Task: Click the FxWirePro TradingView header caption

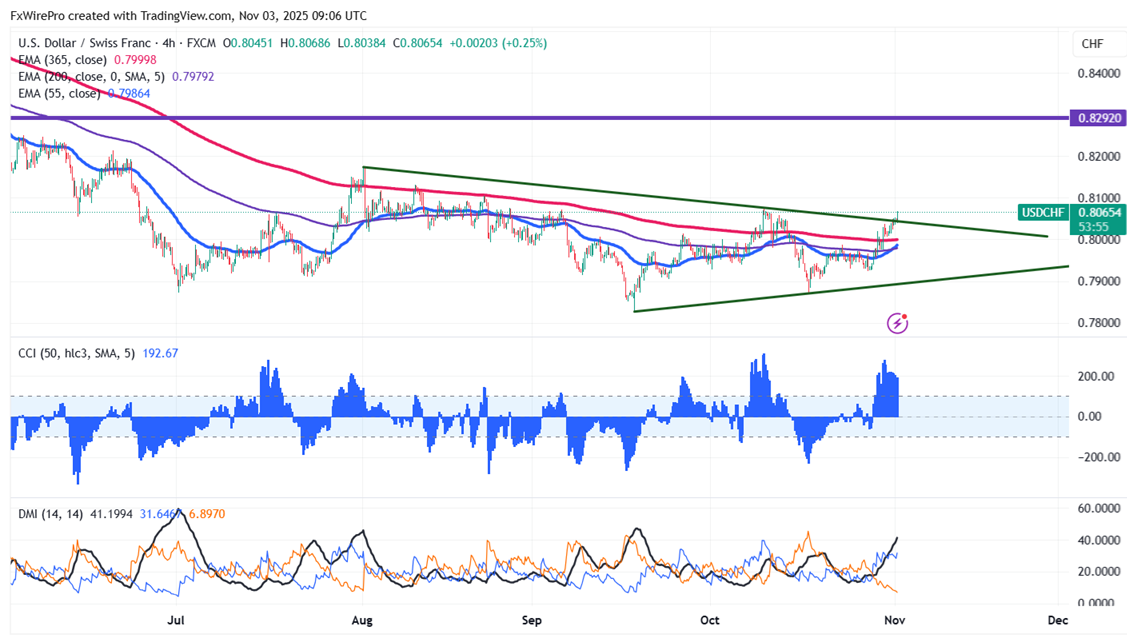Action: (x=188, y=15)
